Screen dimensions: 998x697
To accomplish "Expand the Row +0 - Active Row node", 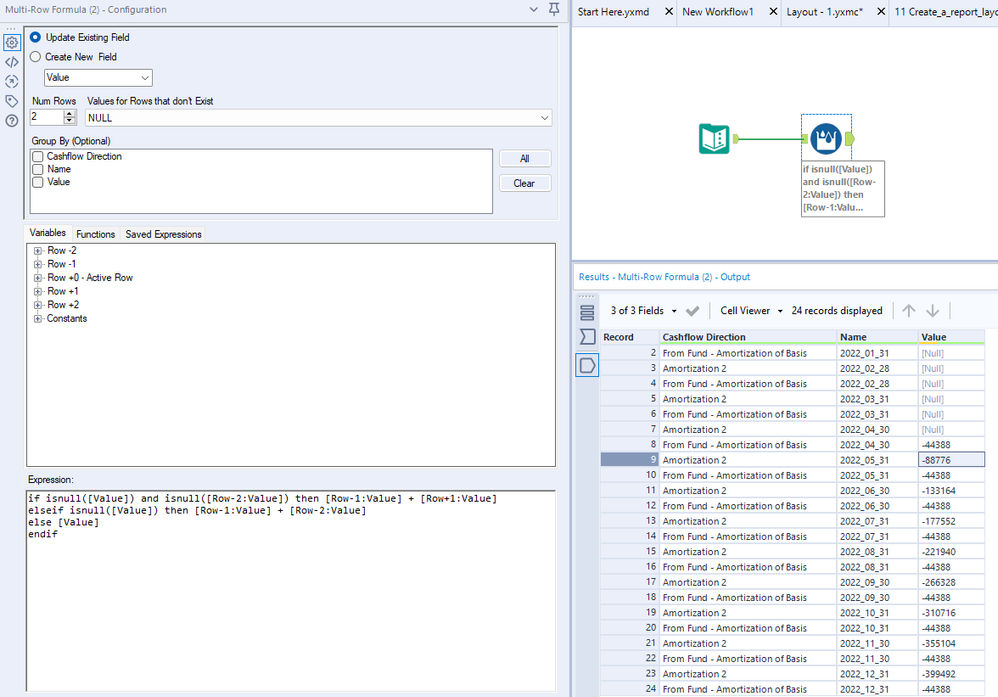I will click(x=38, y=278).
